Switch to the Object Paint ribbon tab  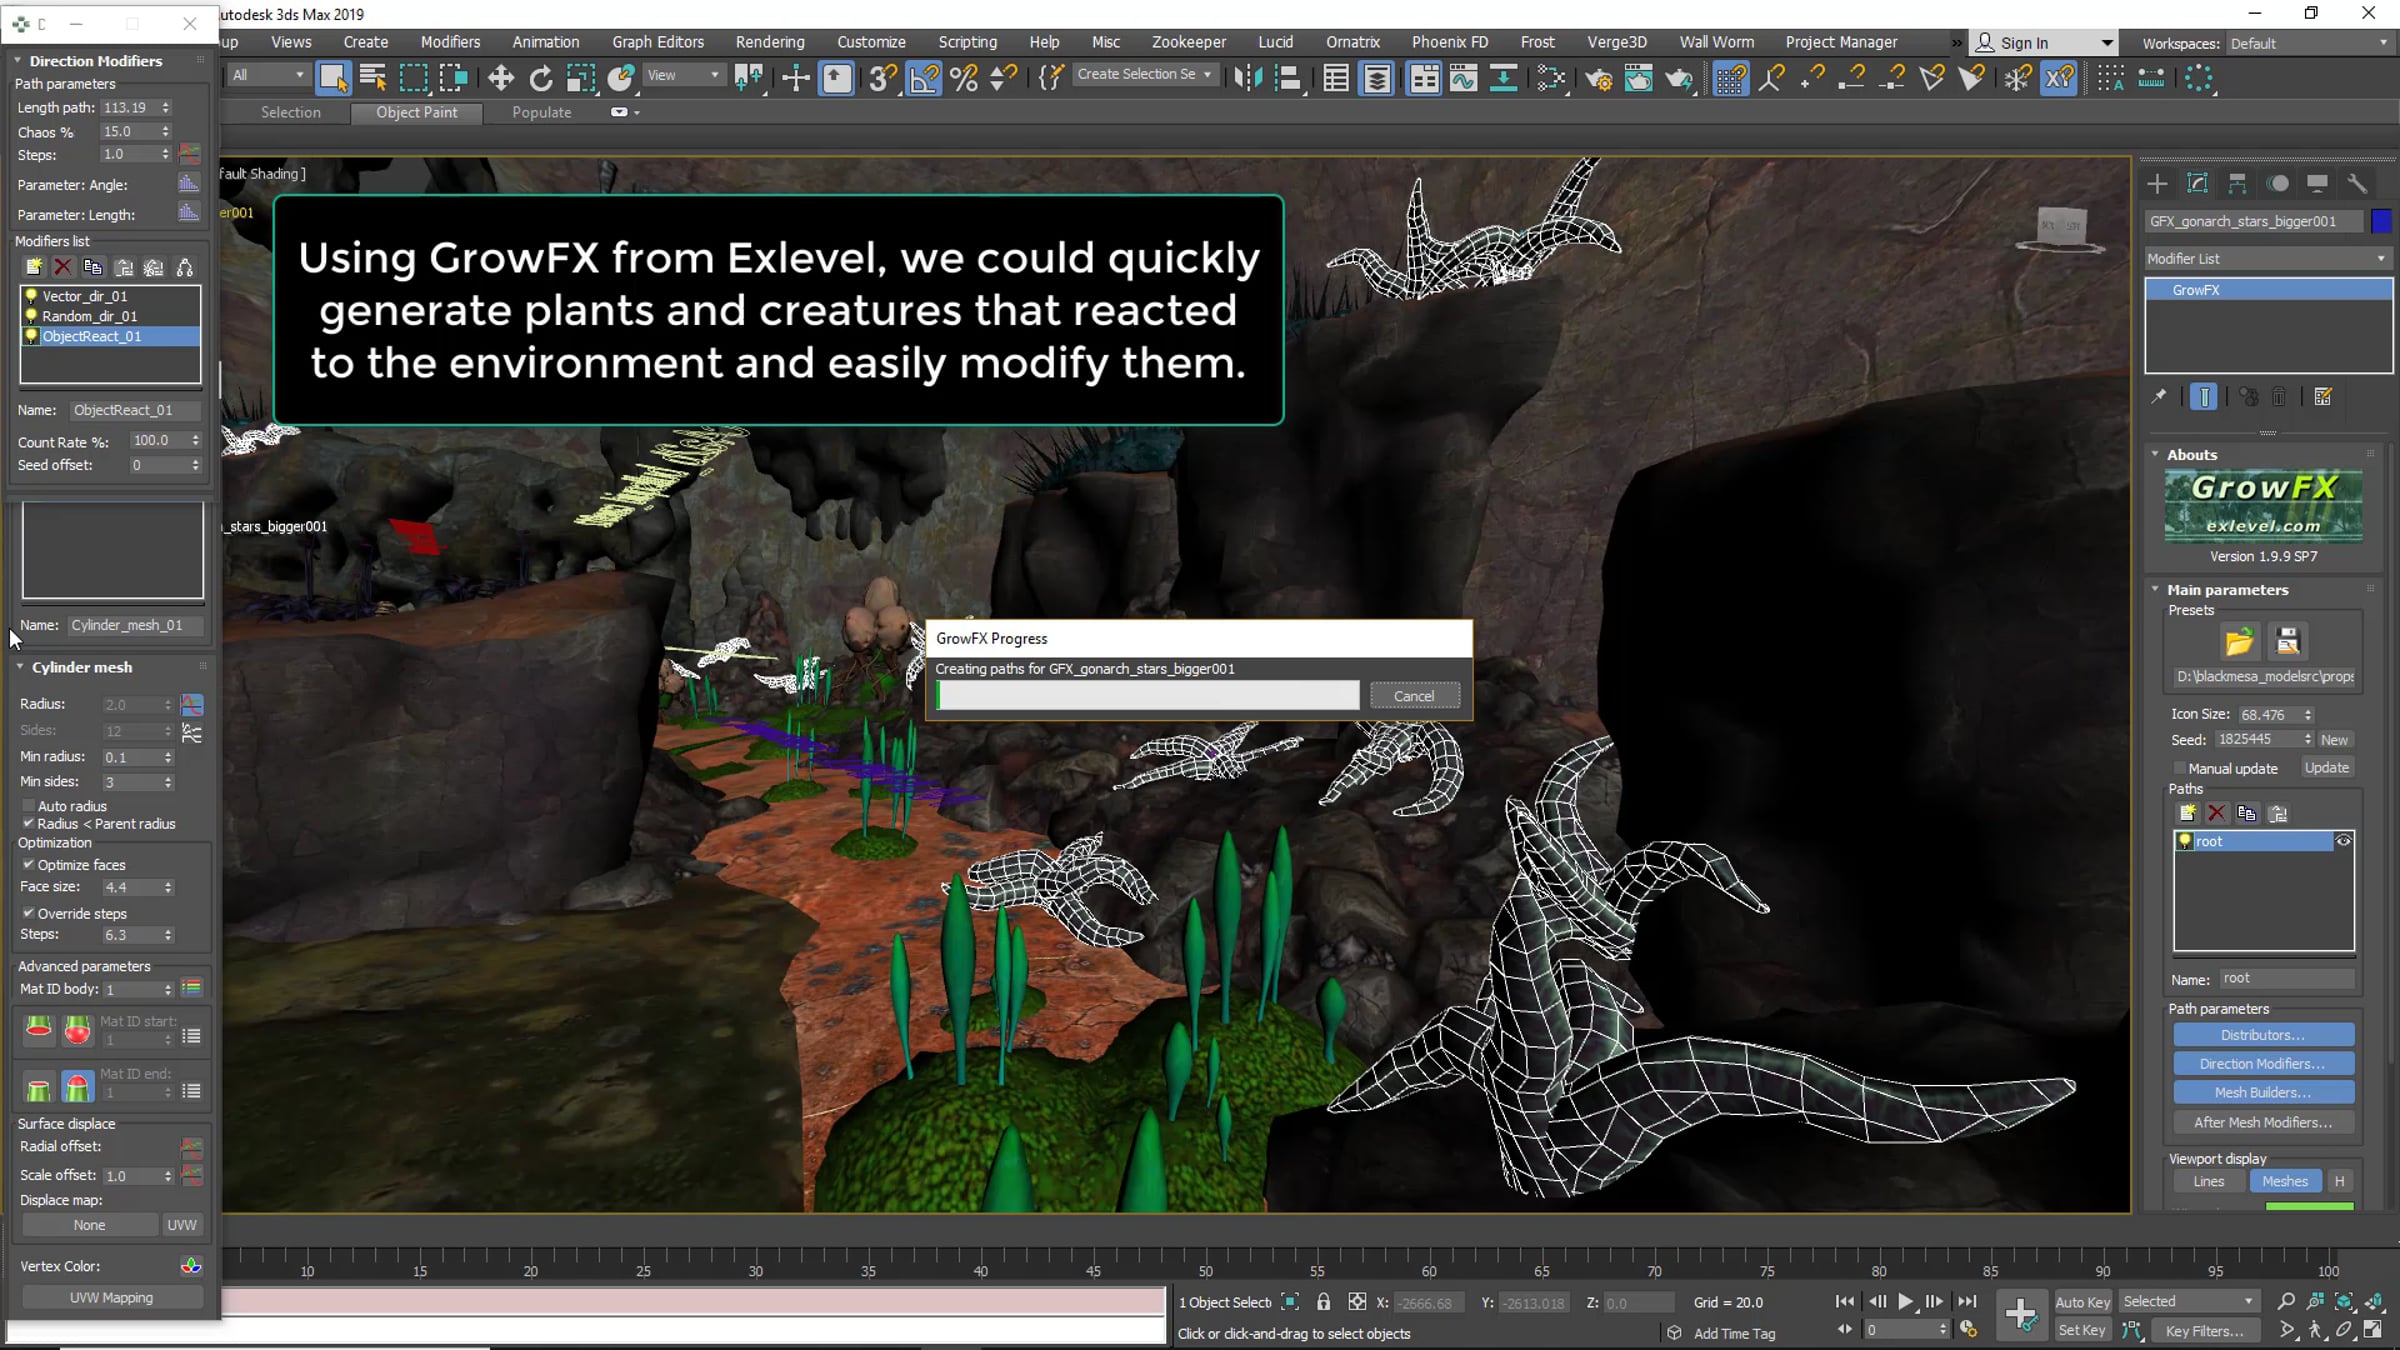coord(417,112)
